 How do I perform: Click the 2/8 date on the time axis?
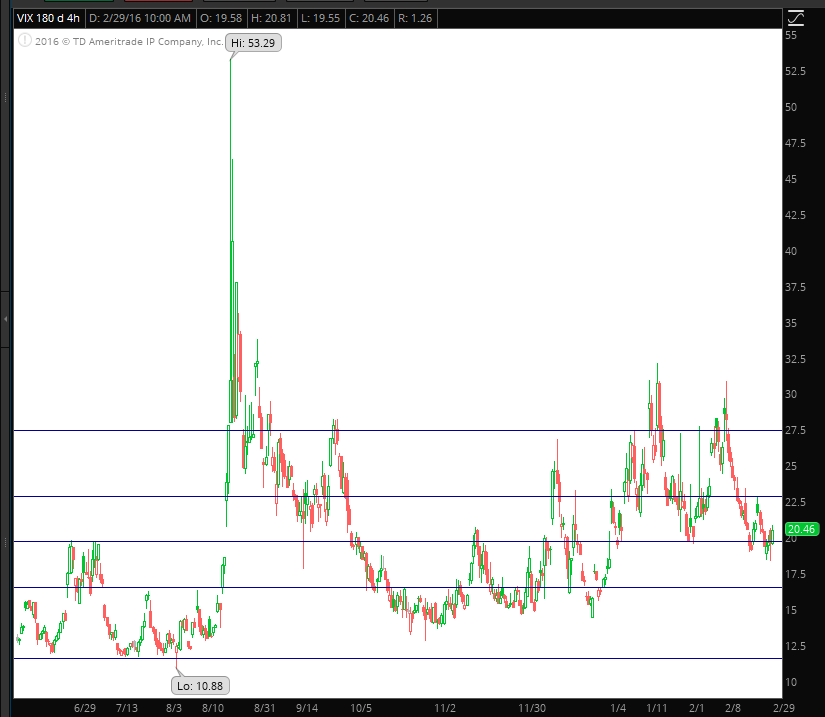(732, 708)
